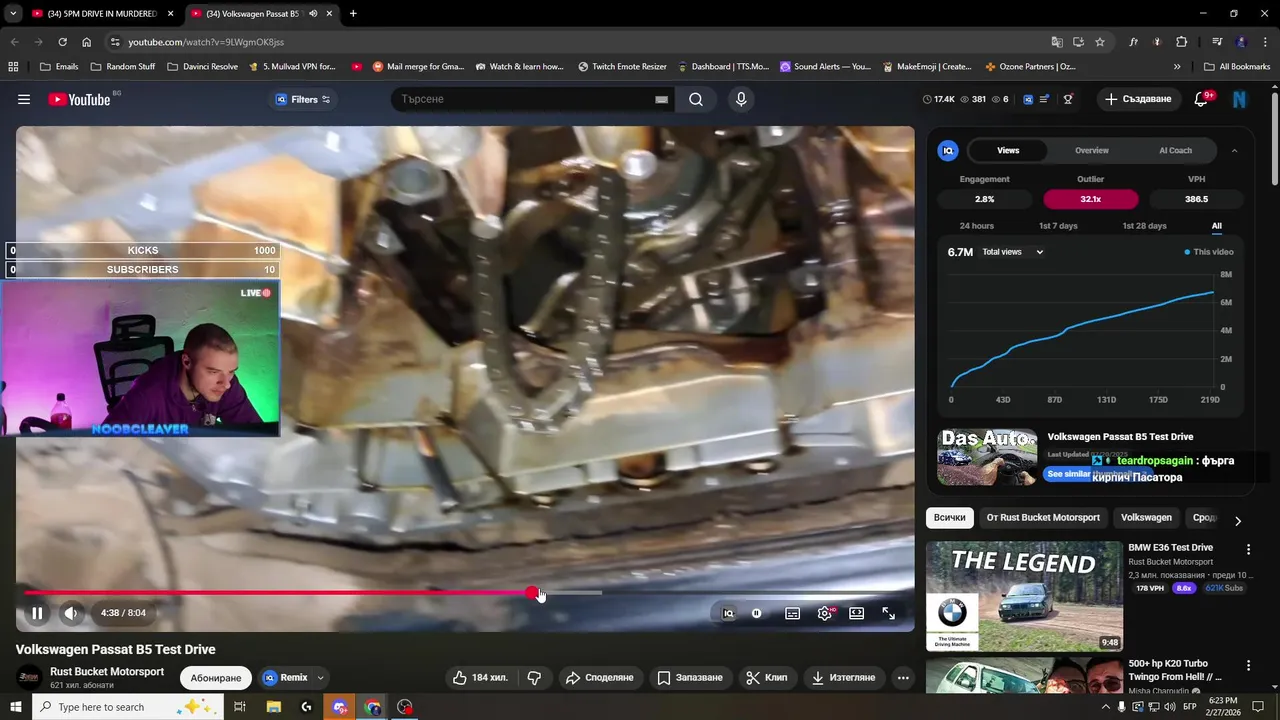Switch player to theater mode
Image resolution: width=1280 pixels, height=720 pixels.
pos(857,613)
